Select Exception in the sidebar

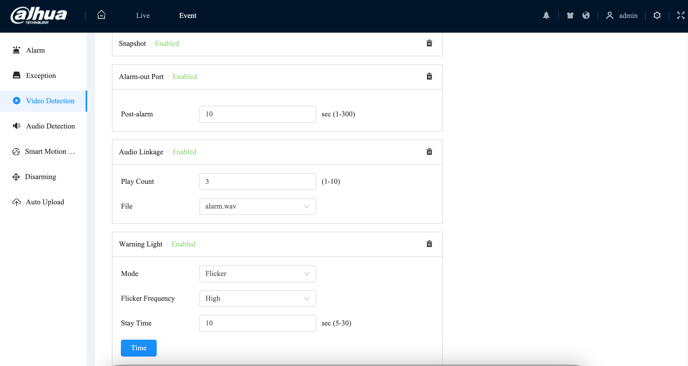43,75
